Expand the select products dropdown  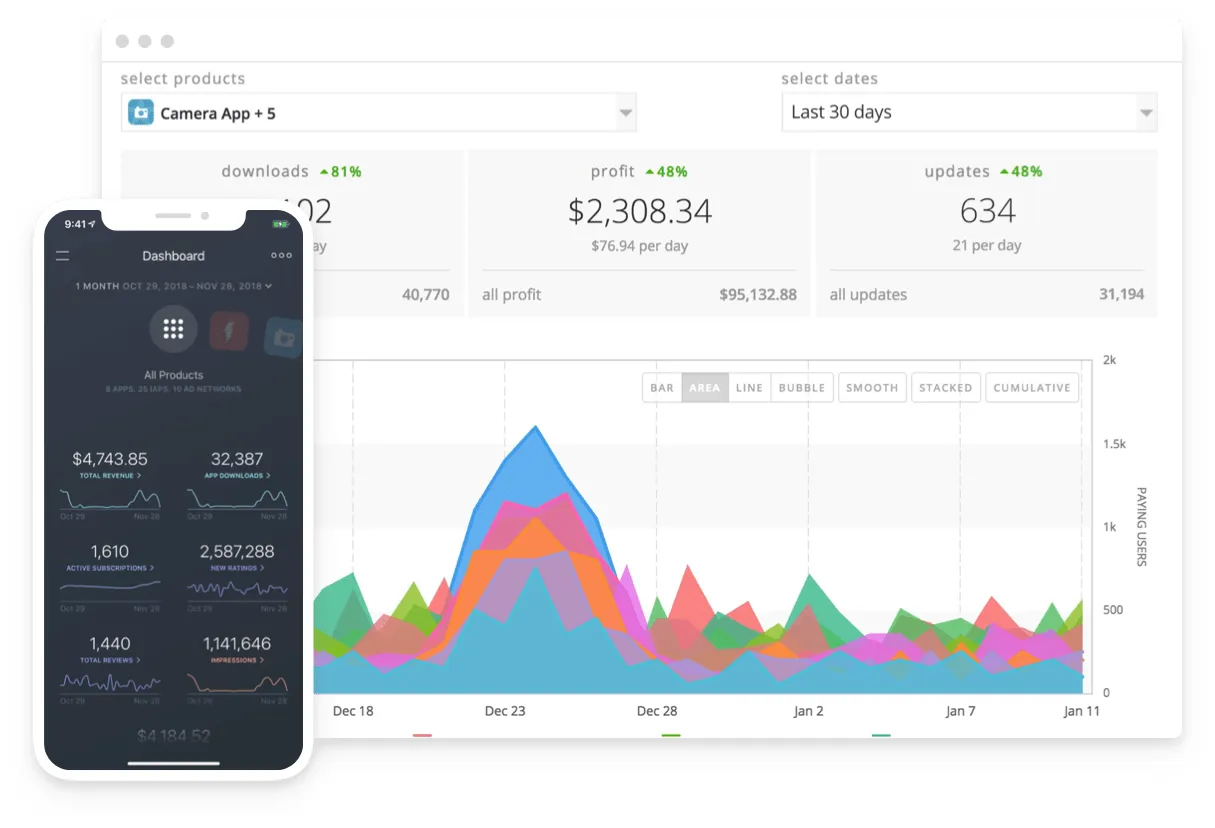coord(379,113)
